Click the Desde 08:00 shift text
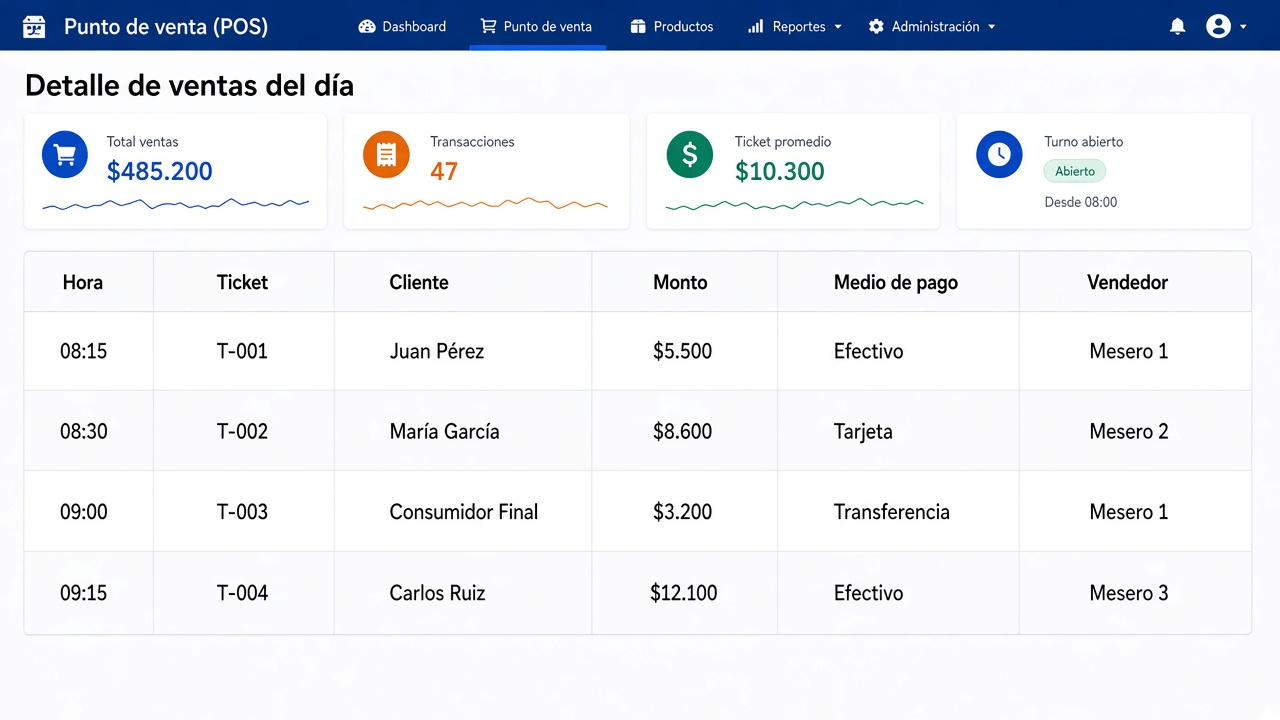 [1081, 202]
